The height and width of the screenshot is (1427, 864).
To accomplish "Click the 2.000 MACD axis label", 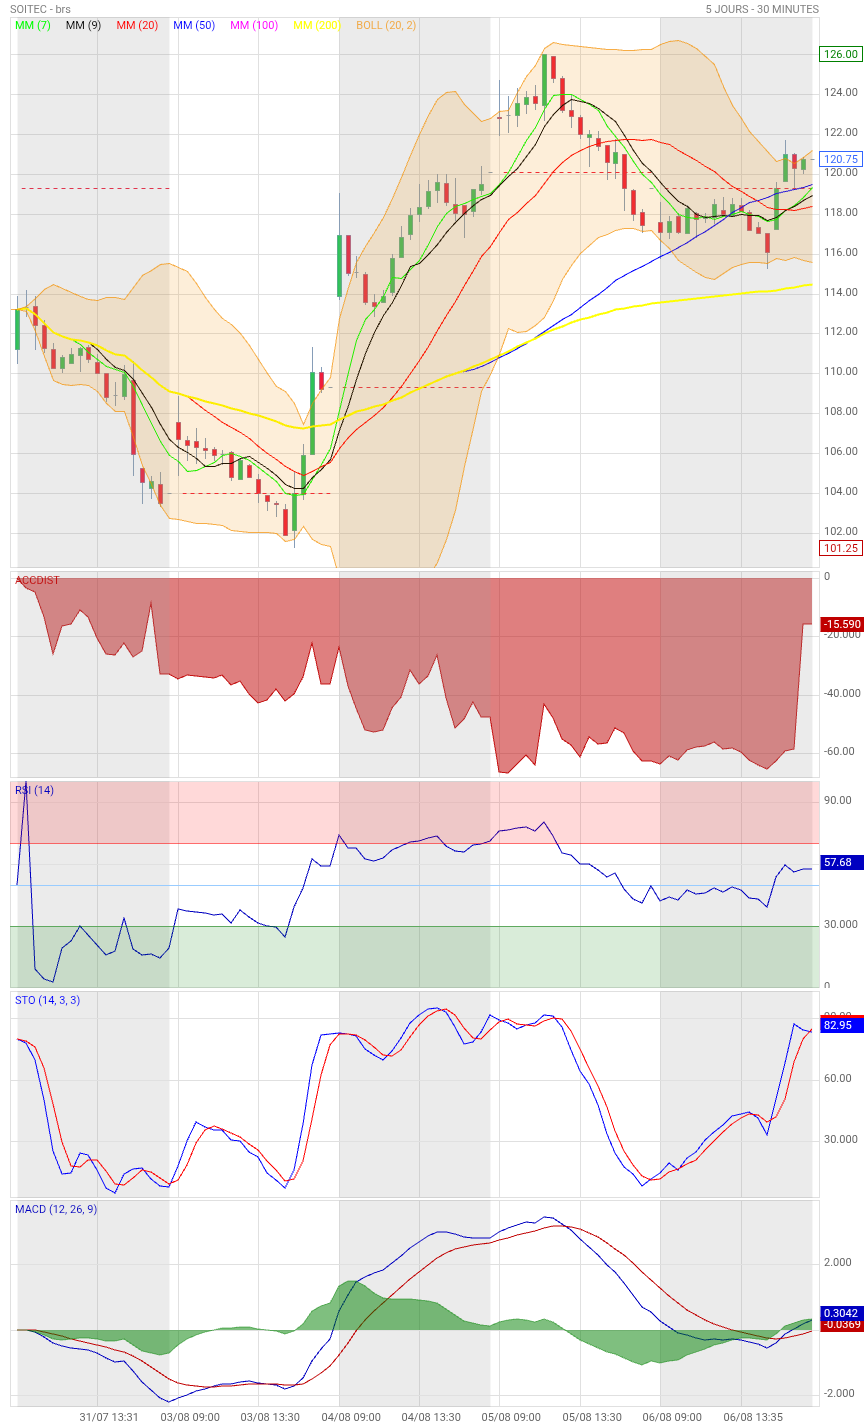I will (838, 1262).
